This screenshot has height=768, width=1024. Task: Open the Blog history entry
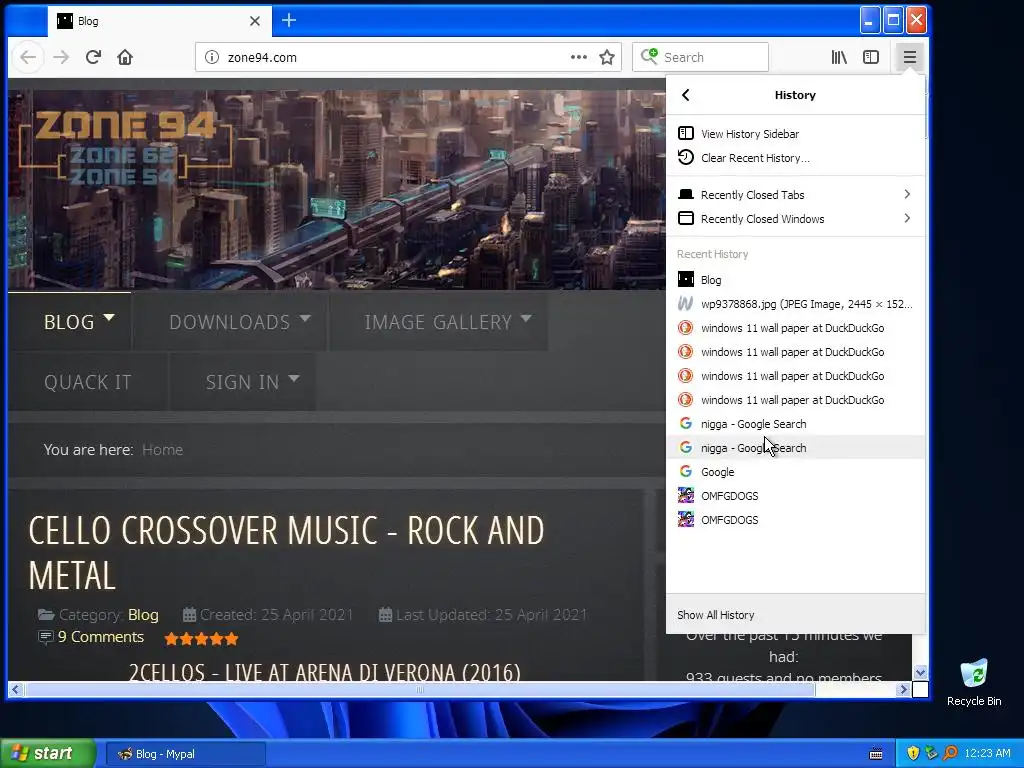point(795,280)
